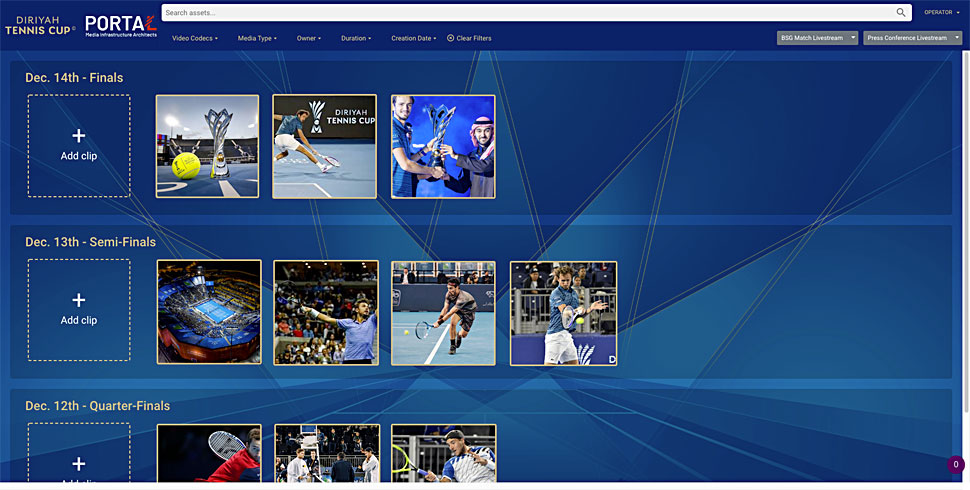Click the search magnifier icon
This screenshot has height=490, width=970.
point(901,13)
